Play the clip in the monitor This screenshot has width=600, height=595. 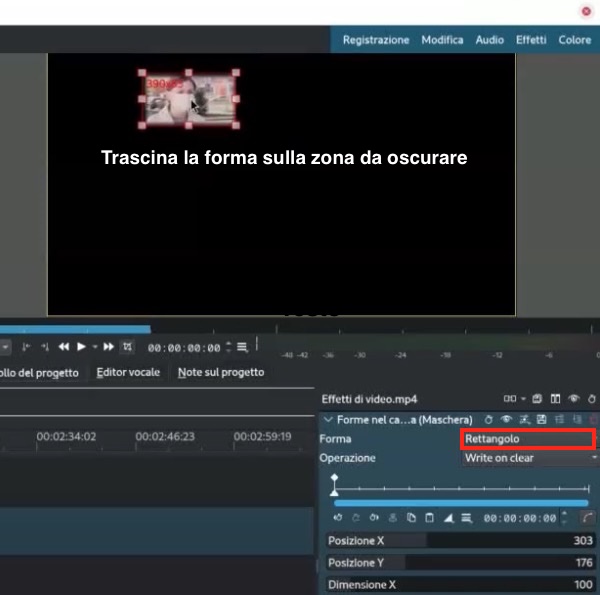pyautogui.click(x=81, y=347)
